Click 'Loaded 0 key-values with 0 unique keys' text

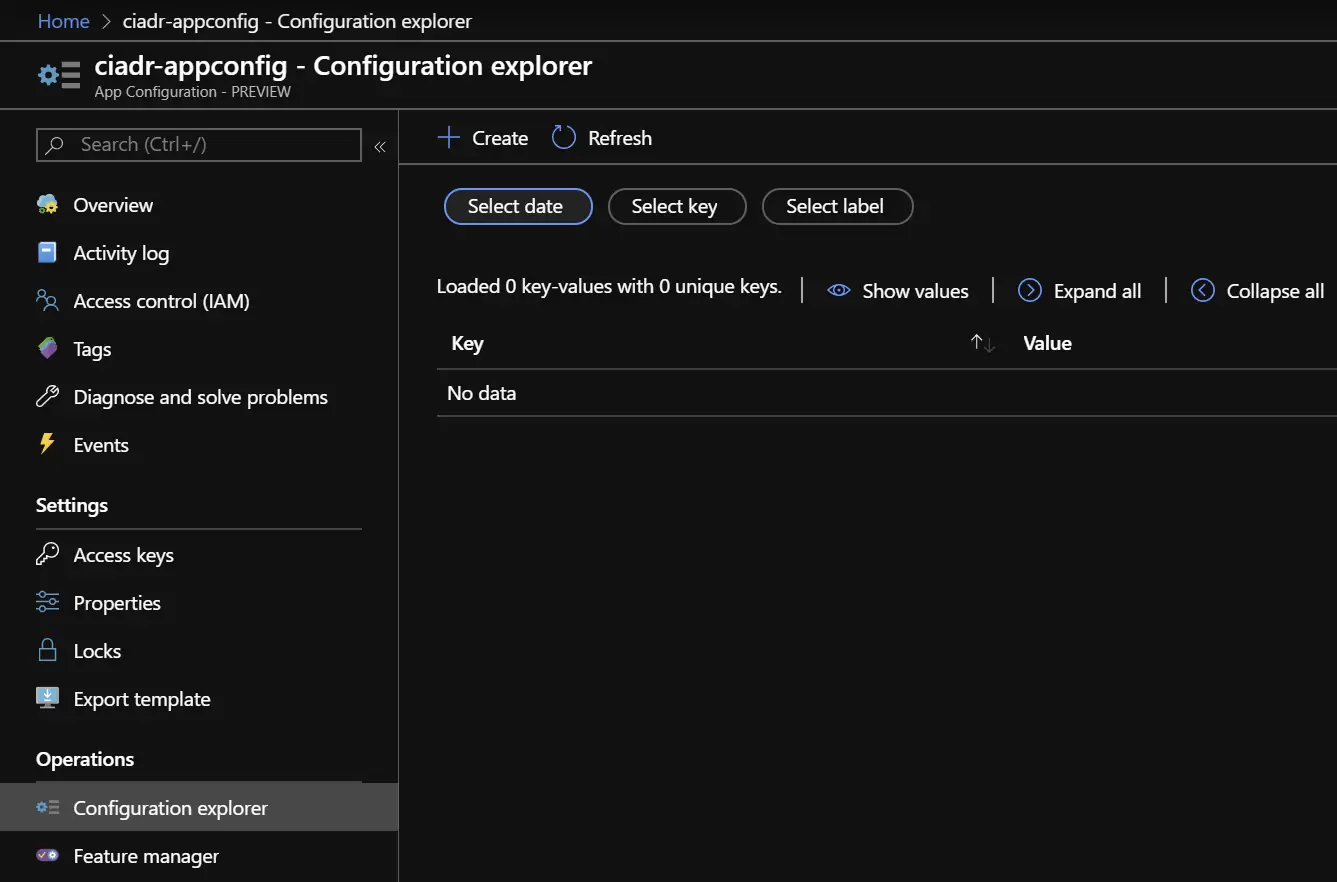(x=609, y=287)
